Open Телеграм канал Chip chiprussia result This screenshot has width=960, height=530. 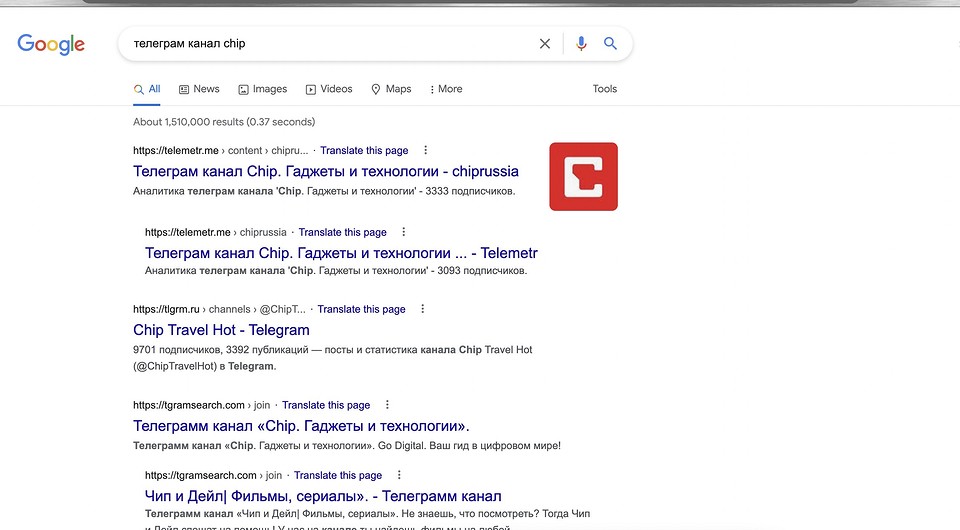coord(326,171)
